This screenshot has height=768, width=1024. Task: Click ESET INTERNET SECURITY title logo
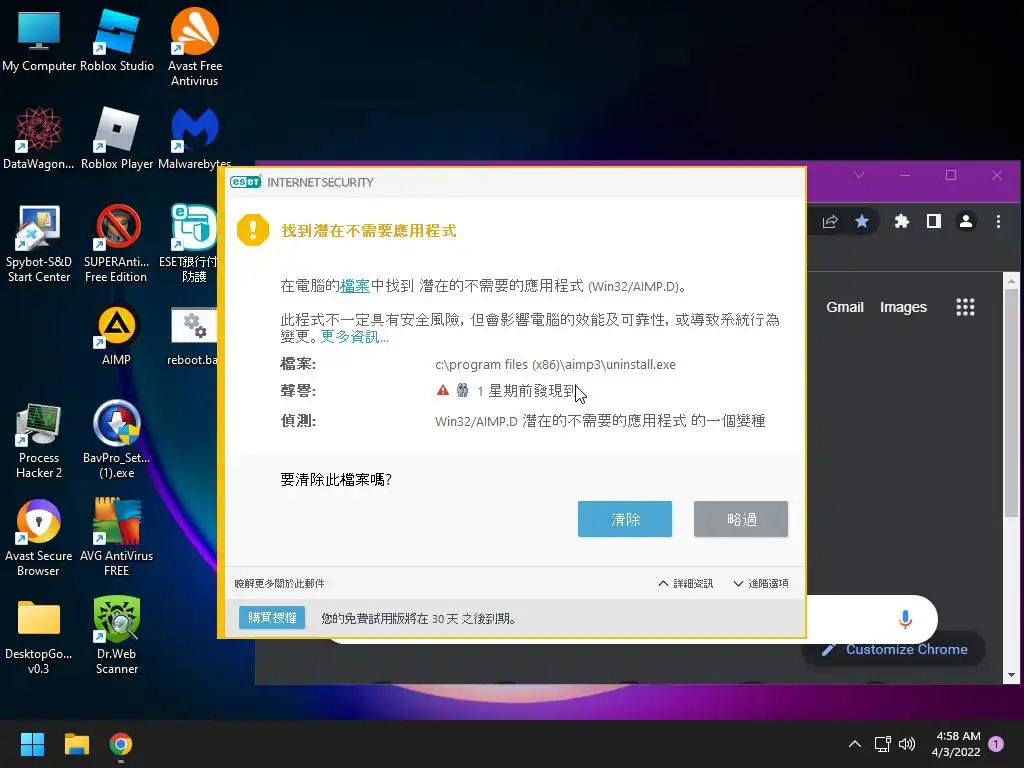(302, 182)
